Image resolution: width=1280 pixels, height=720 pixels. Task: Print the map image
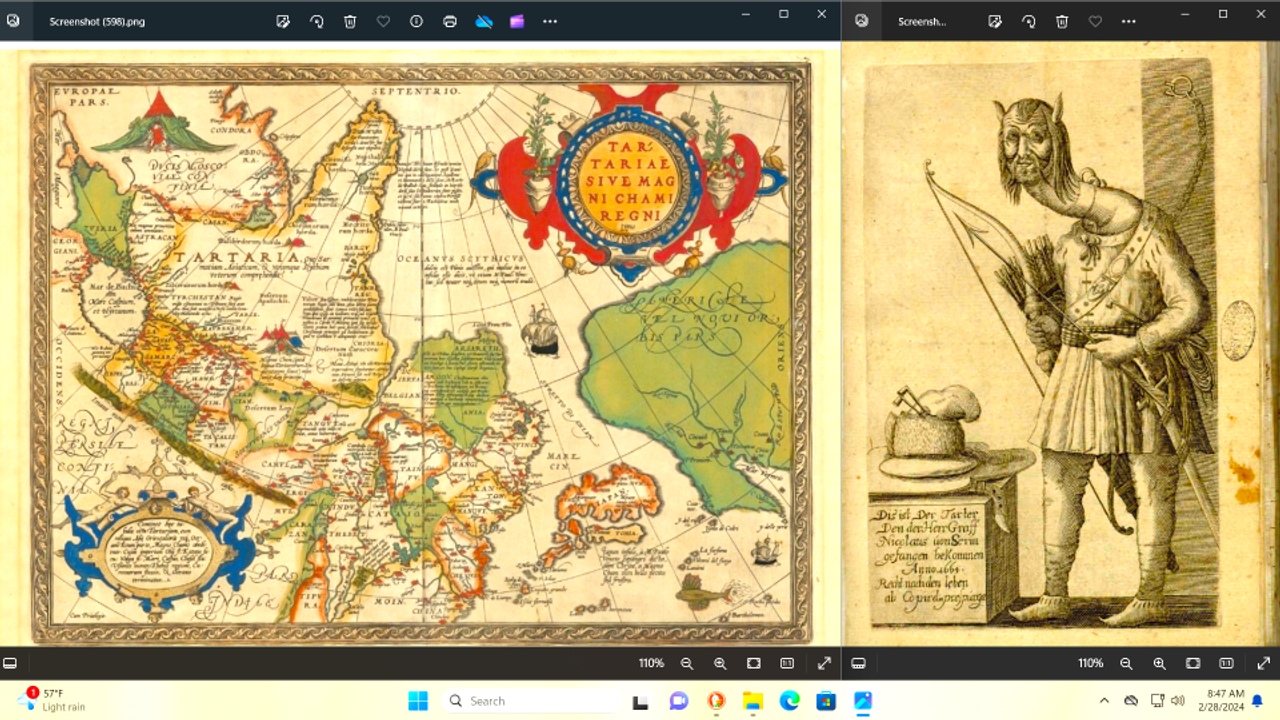(x=450, y=21)
